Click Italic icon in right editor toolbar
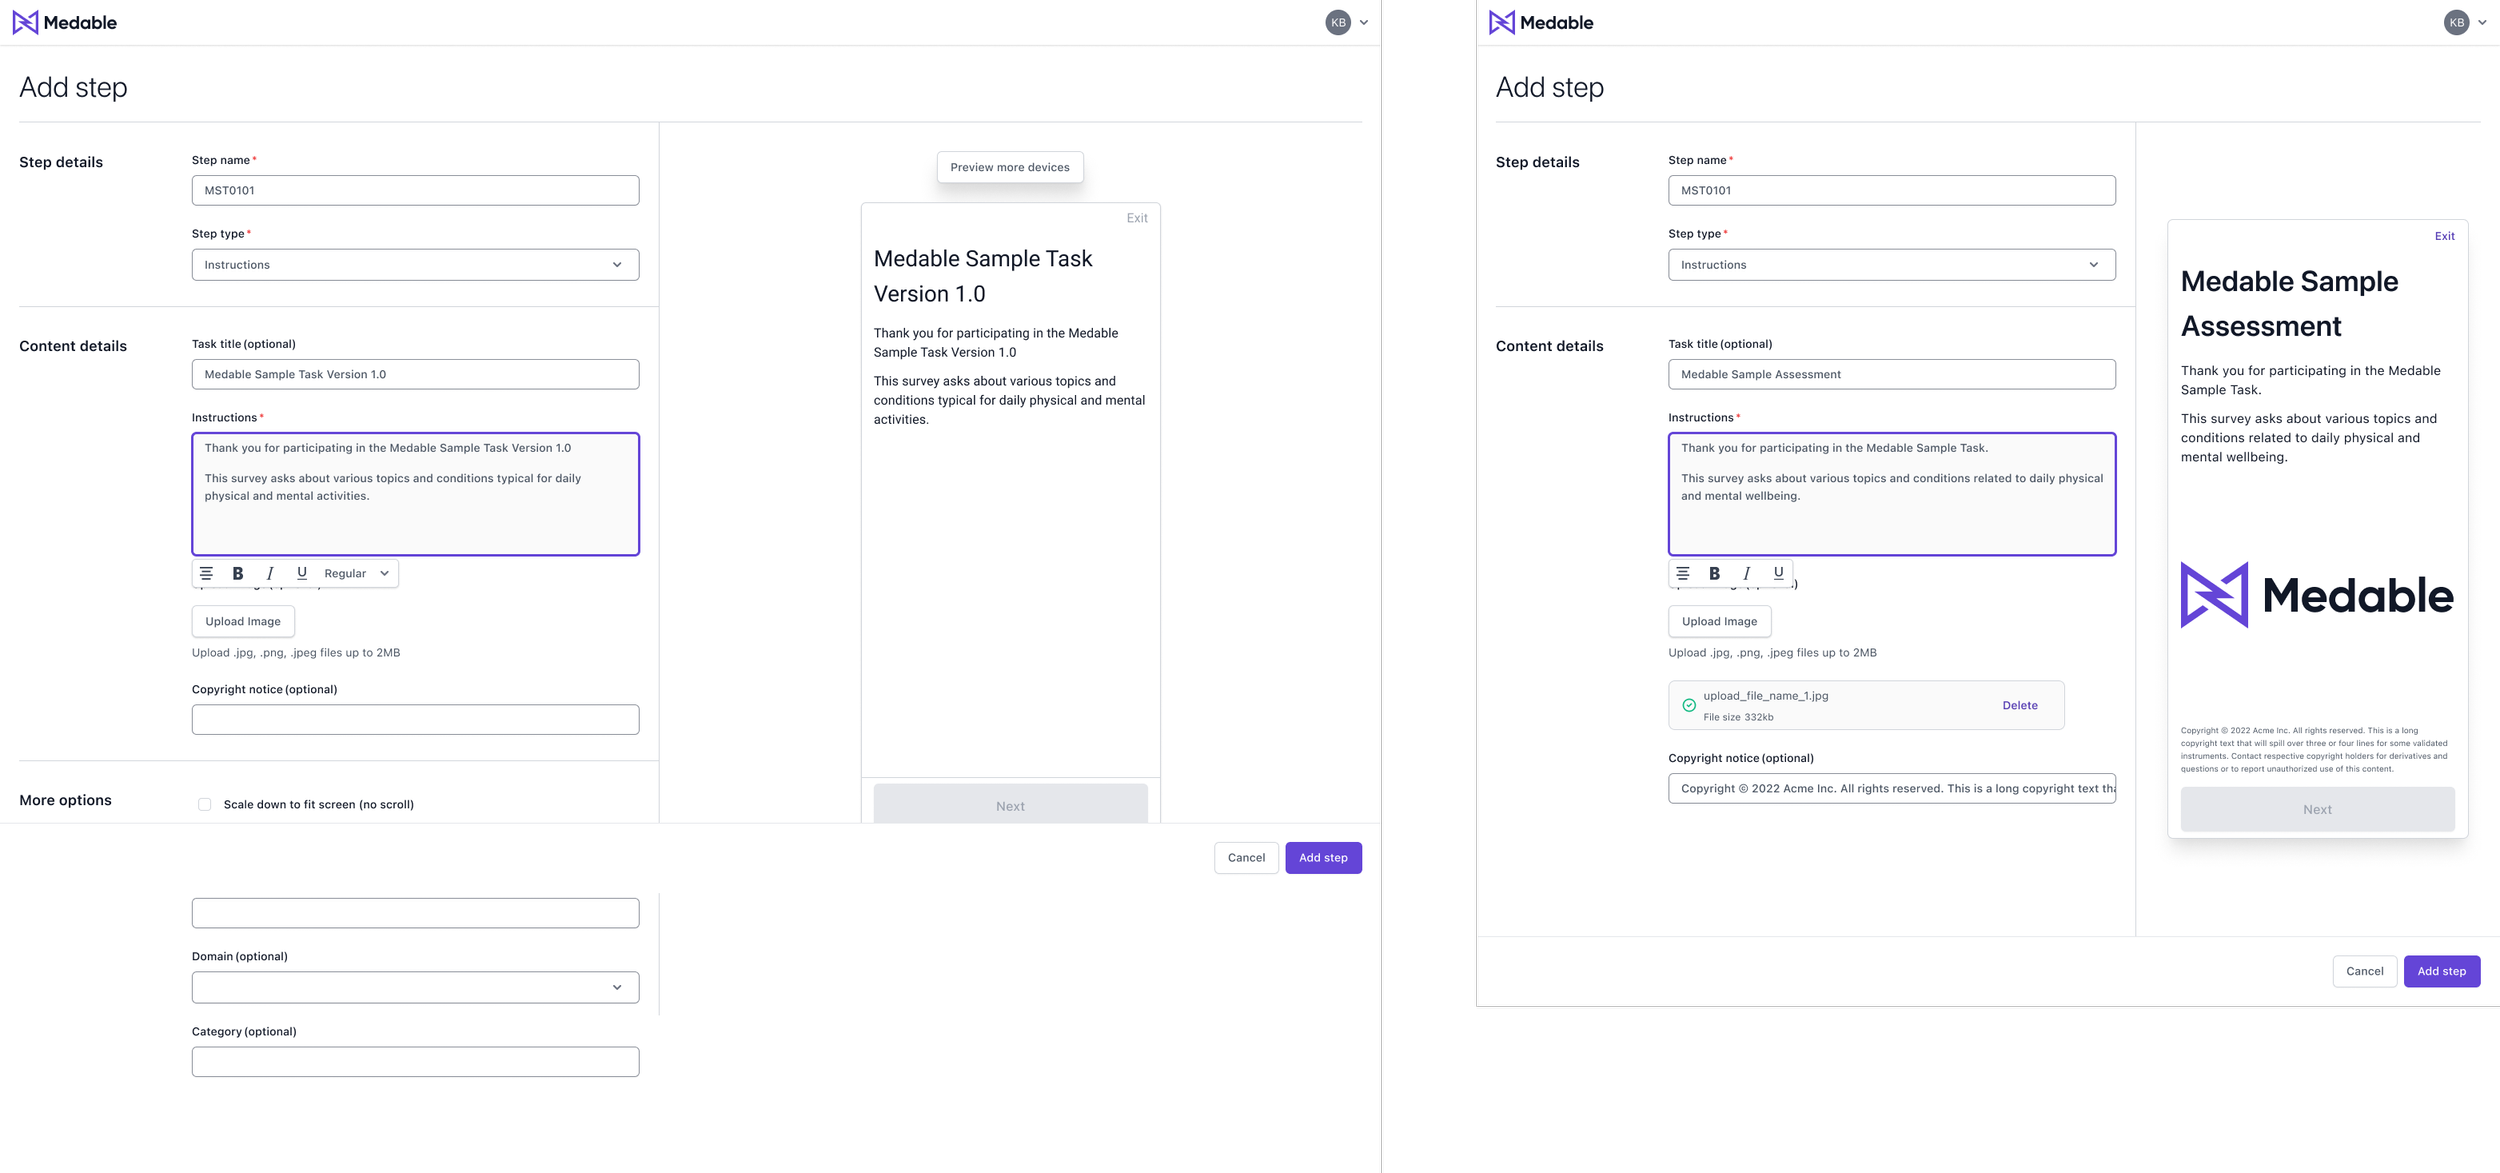The height and width of the screenshot is (1173, 2500). click(1746, 573)
